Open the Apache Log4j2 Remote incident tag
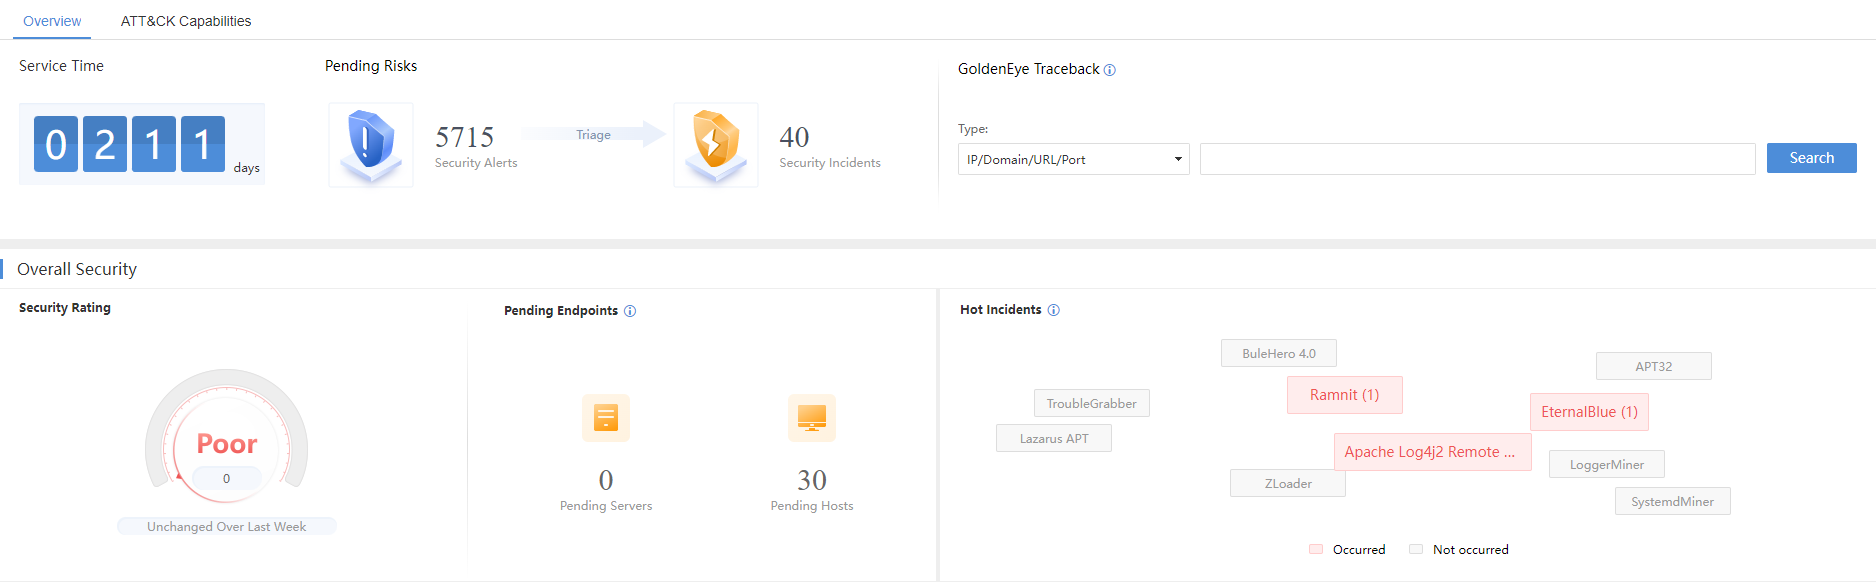 tap(1431, 452)
